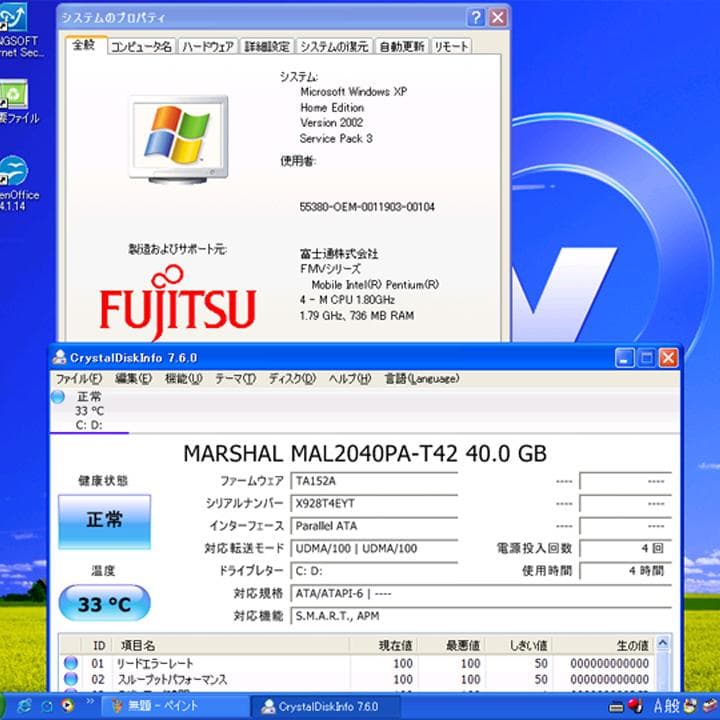Switch to the システムの復元 tab
Viewport: 720px width, 720px height.
pos(334,46)
